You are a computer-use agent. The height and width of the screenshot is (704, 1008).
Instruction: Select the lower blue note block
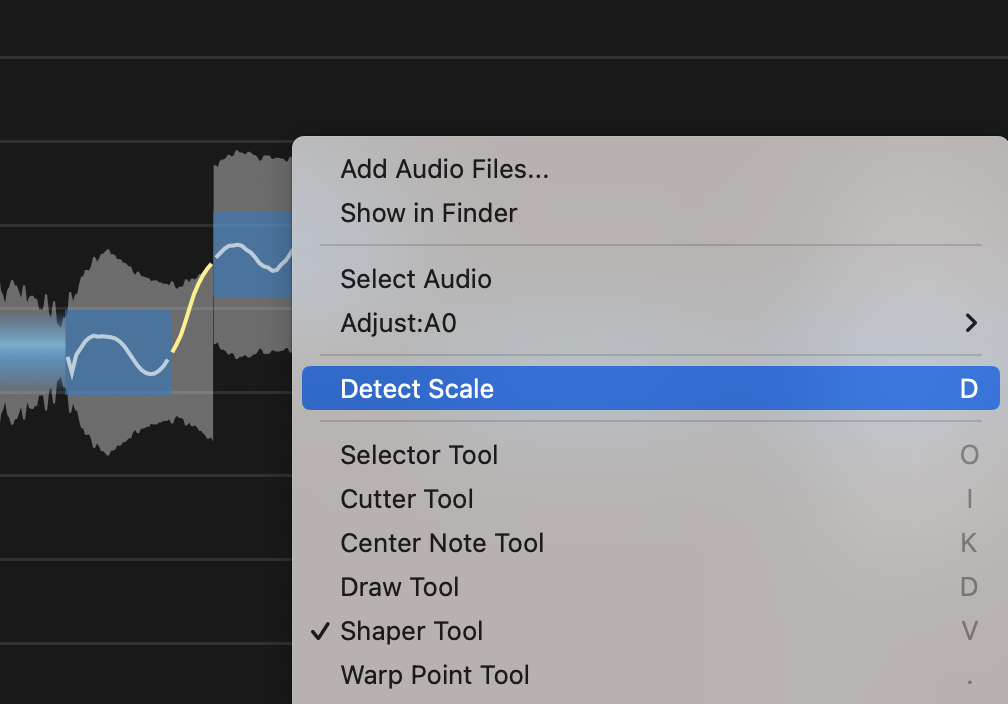[x=118, y=352]
